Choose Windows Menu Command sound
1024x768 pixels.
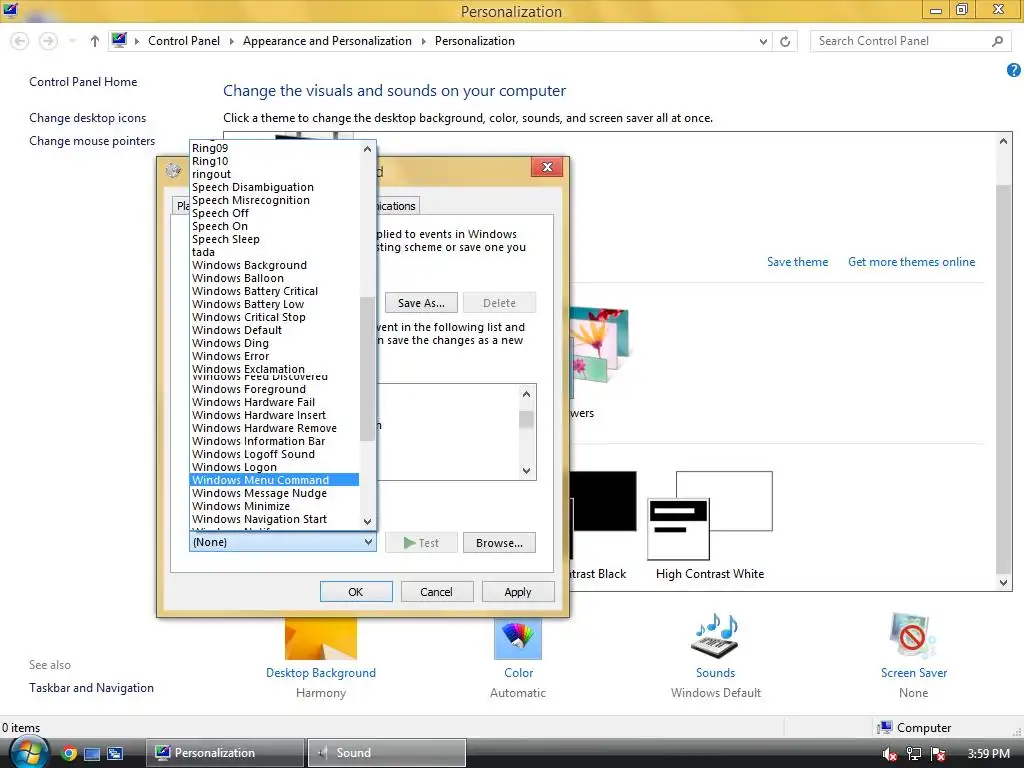[x=274, y=480]
